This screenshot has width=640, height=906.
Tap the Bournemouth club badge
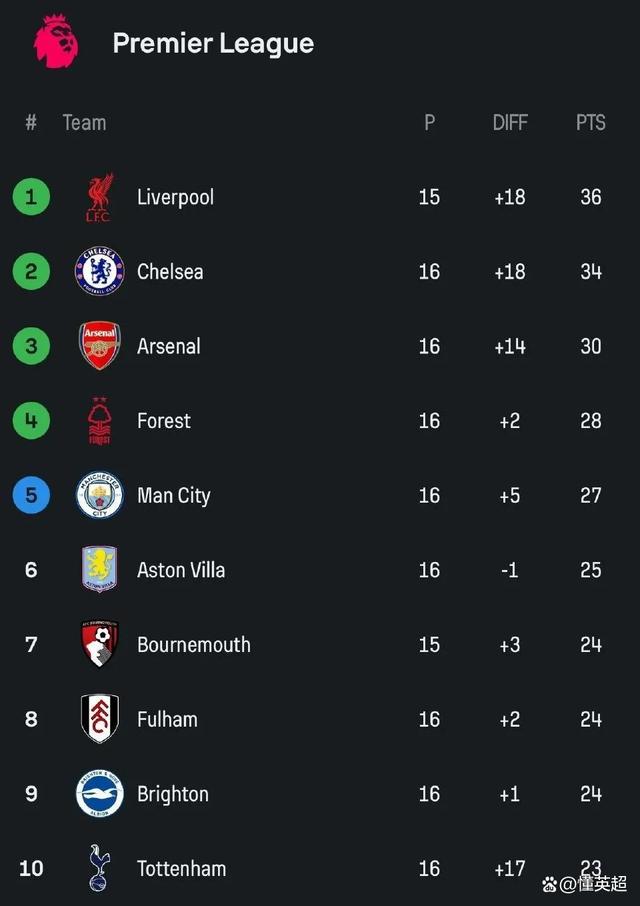[99, 644]
